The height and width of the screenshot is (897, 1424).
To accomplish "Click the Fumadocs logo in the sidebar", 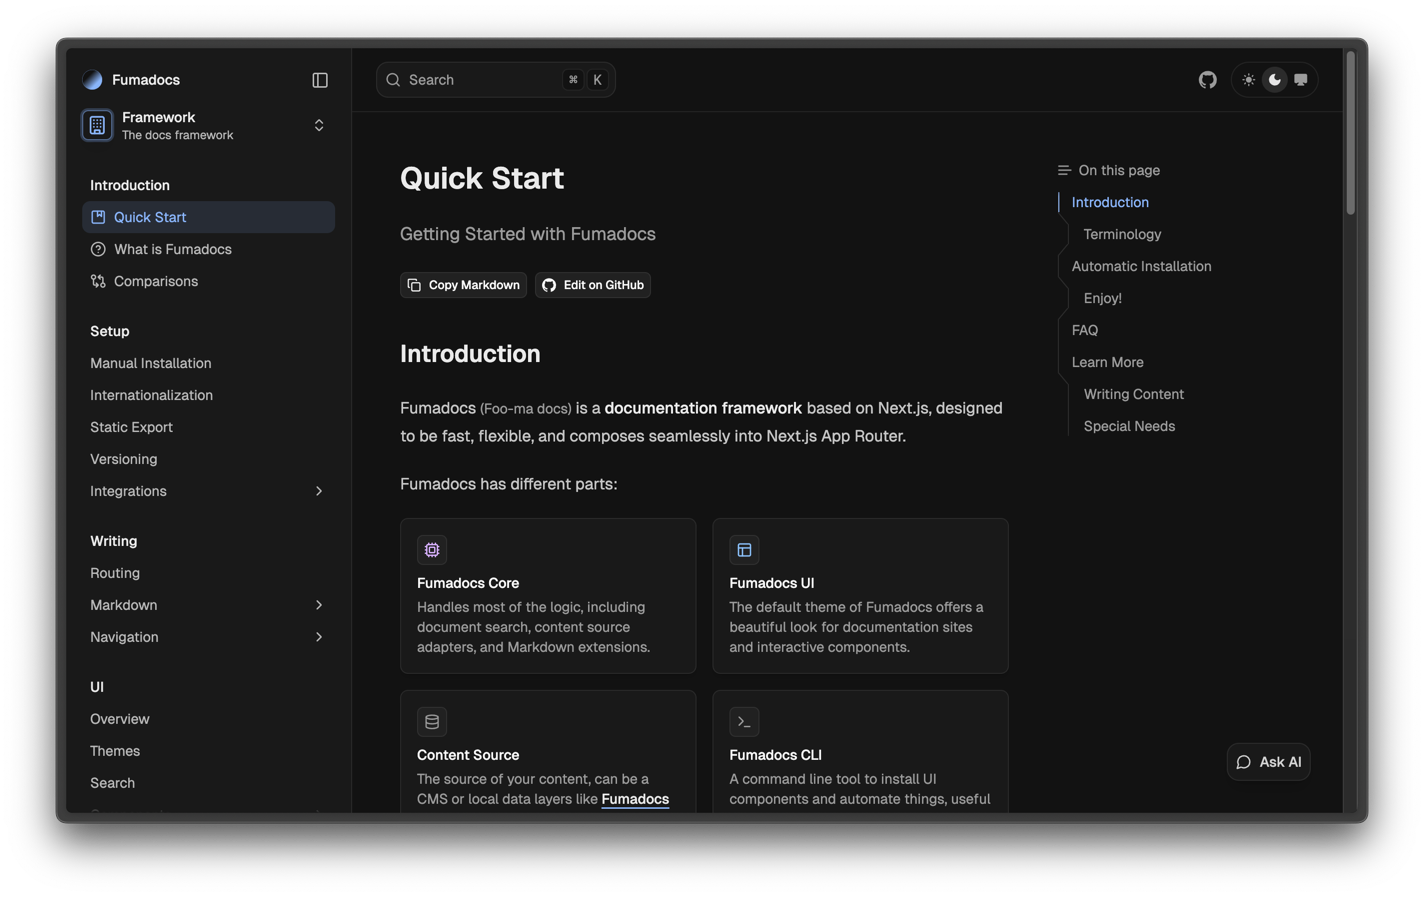I will point(93,80).
